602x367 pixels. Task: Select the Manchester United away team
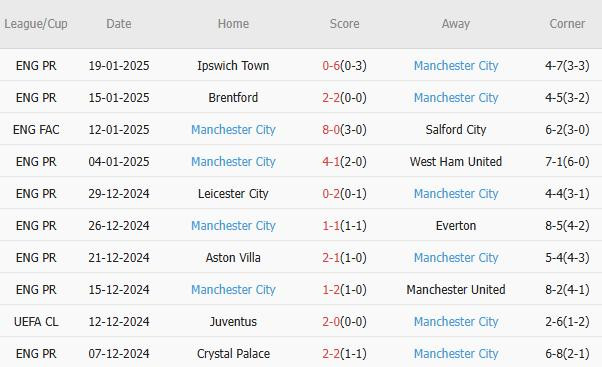(456, 289)
